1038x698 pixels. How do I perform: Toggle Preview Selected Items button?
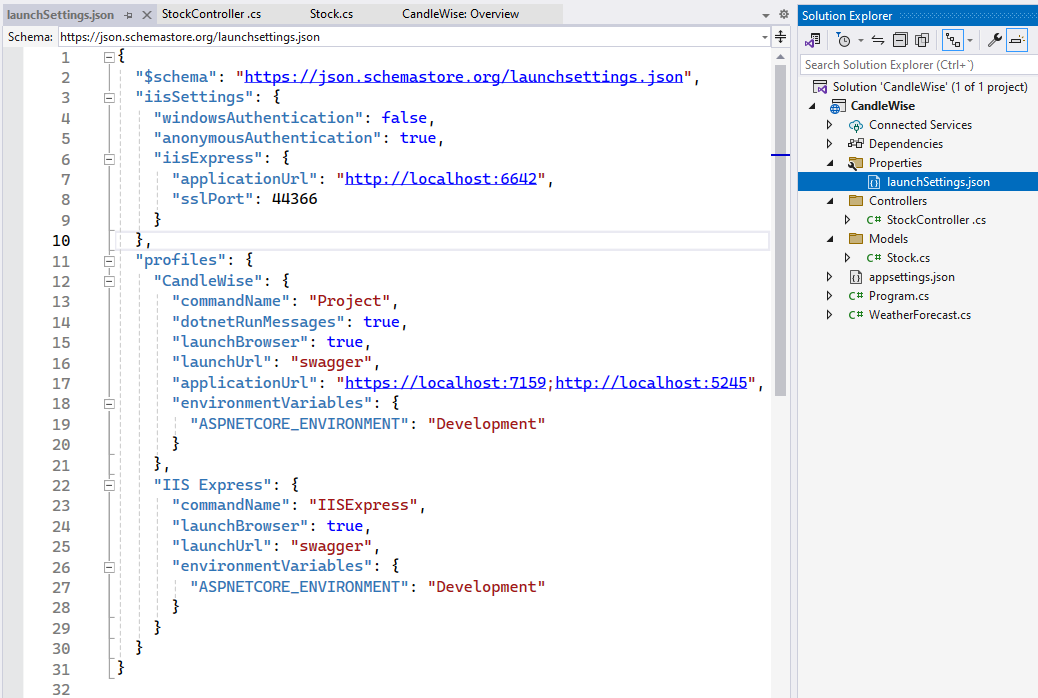click(x=1016, y=40)
